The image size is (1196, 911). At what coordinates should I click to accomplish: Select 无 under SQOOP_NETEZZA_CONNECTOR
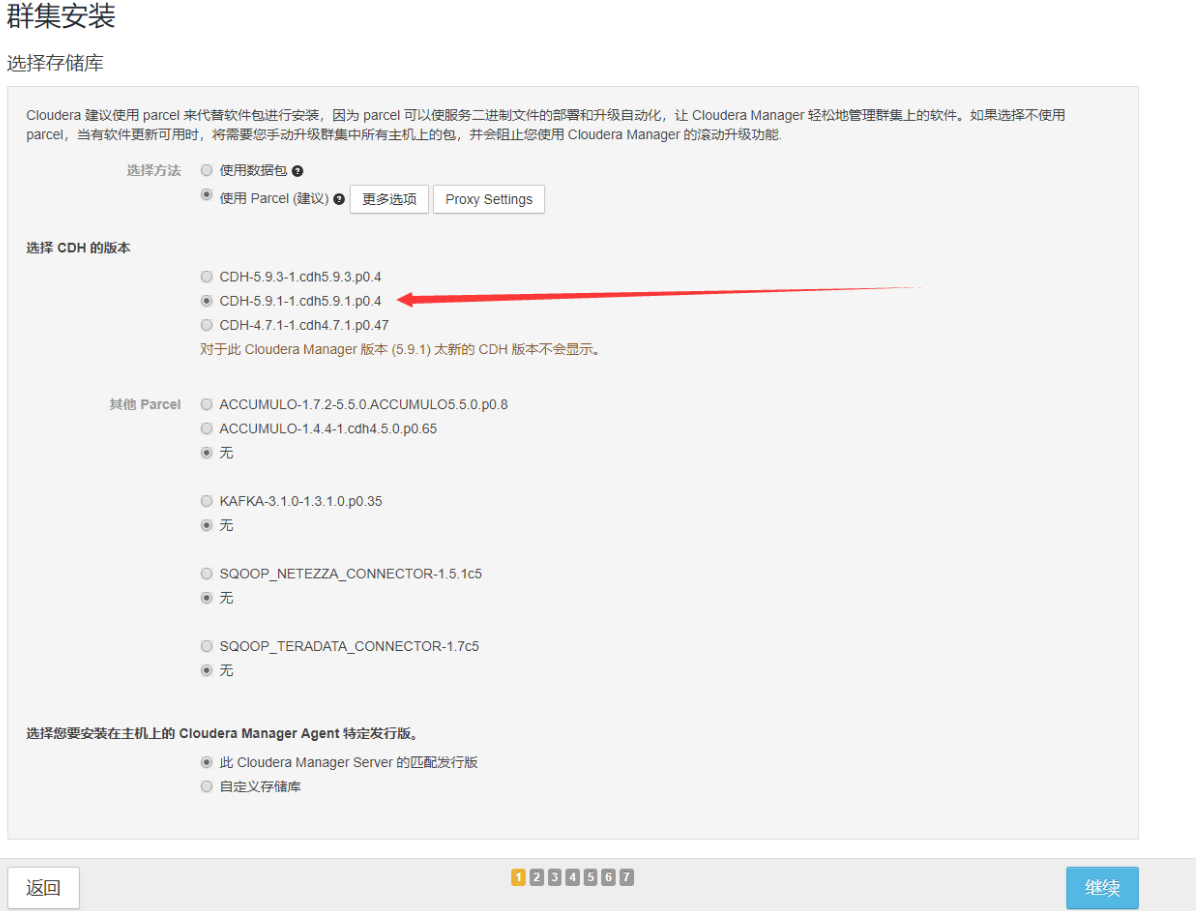pos(206,597)
